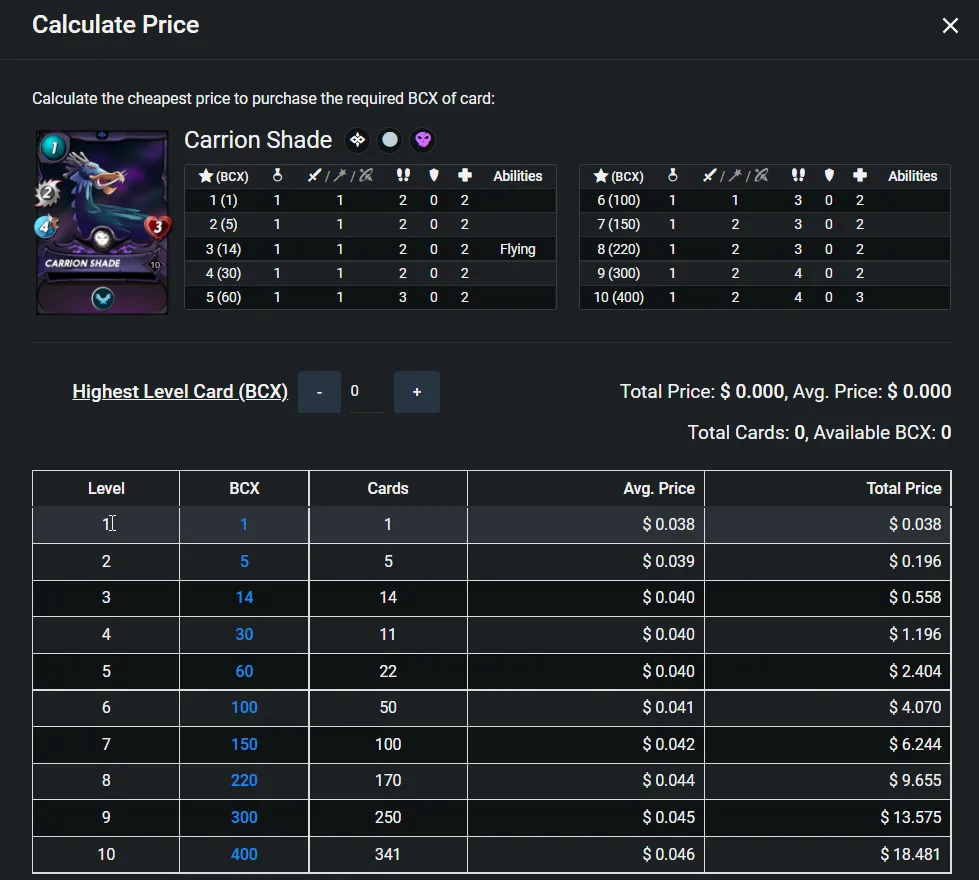Open the Highest Level Card (BCX) link
This screenshot has width=979, height=880.
pyautogui.click(x=180, y=392)
